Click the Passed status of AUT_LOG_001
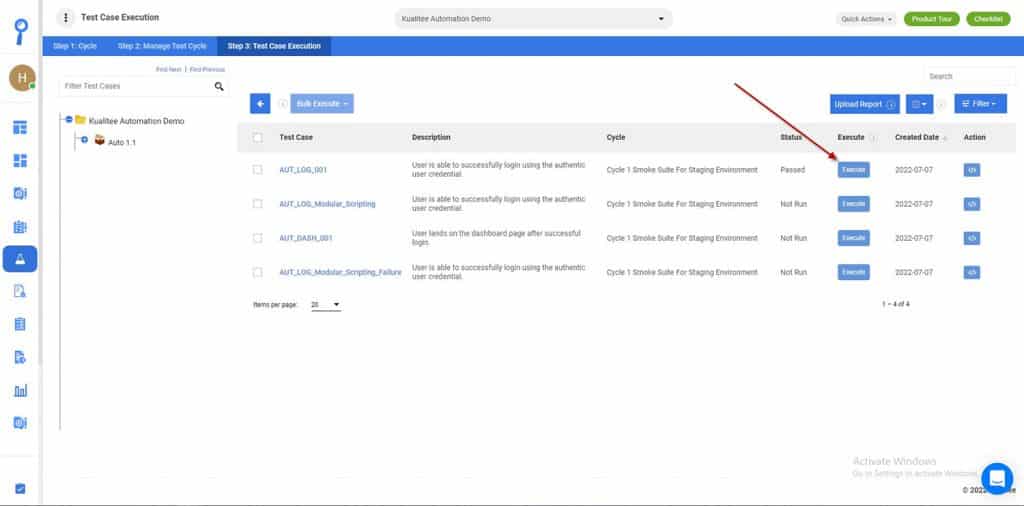 (x=792, y=170)
